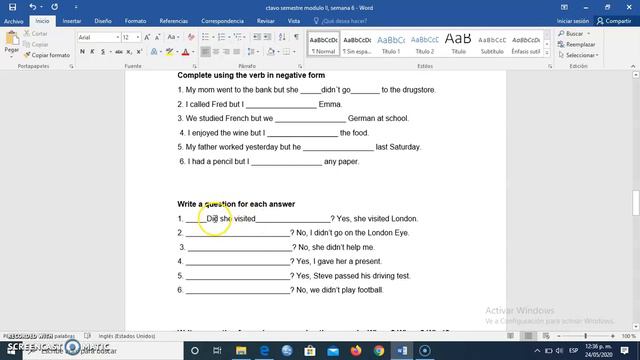The image size is (640, 360).
Task: Apply the Título 1 style
Action: pos(391,44)
